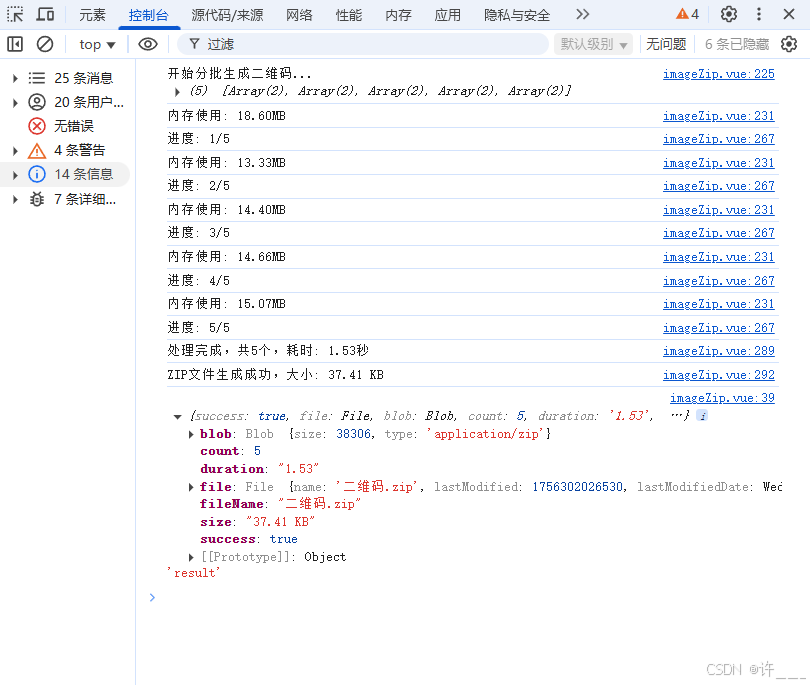
Task: Toggle the console sidebar panel icon
Action: (x=15, y=44)
